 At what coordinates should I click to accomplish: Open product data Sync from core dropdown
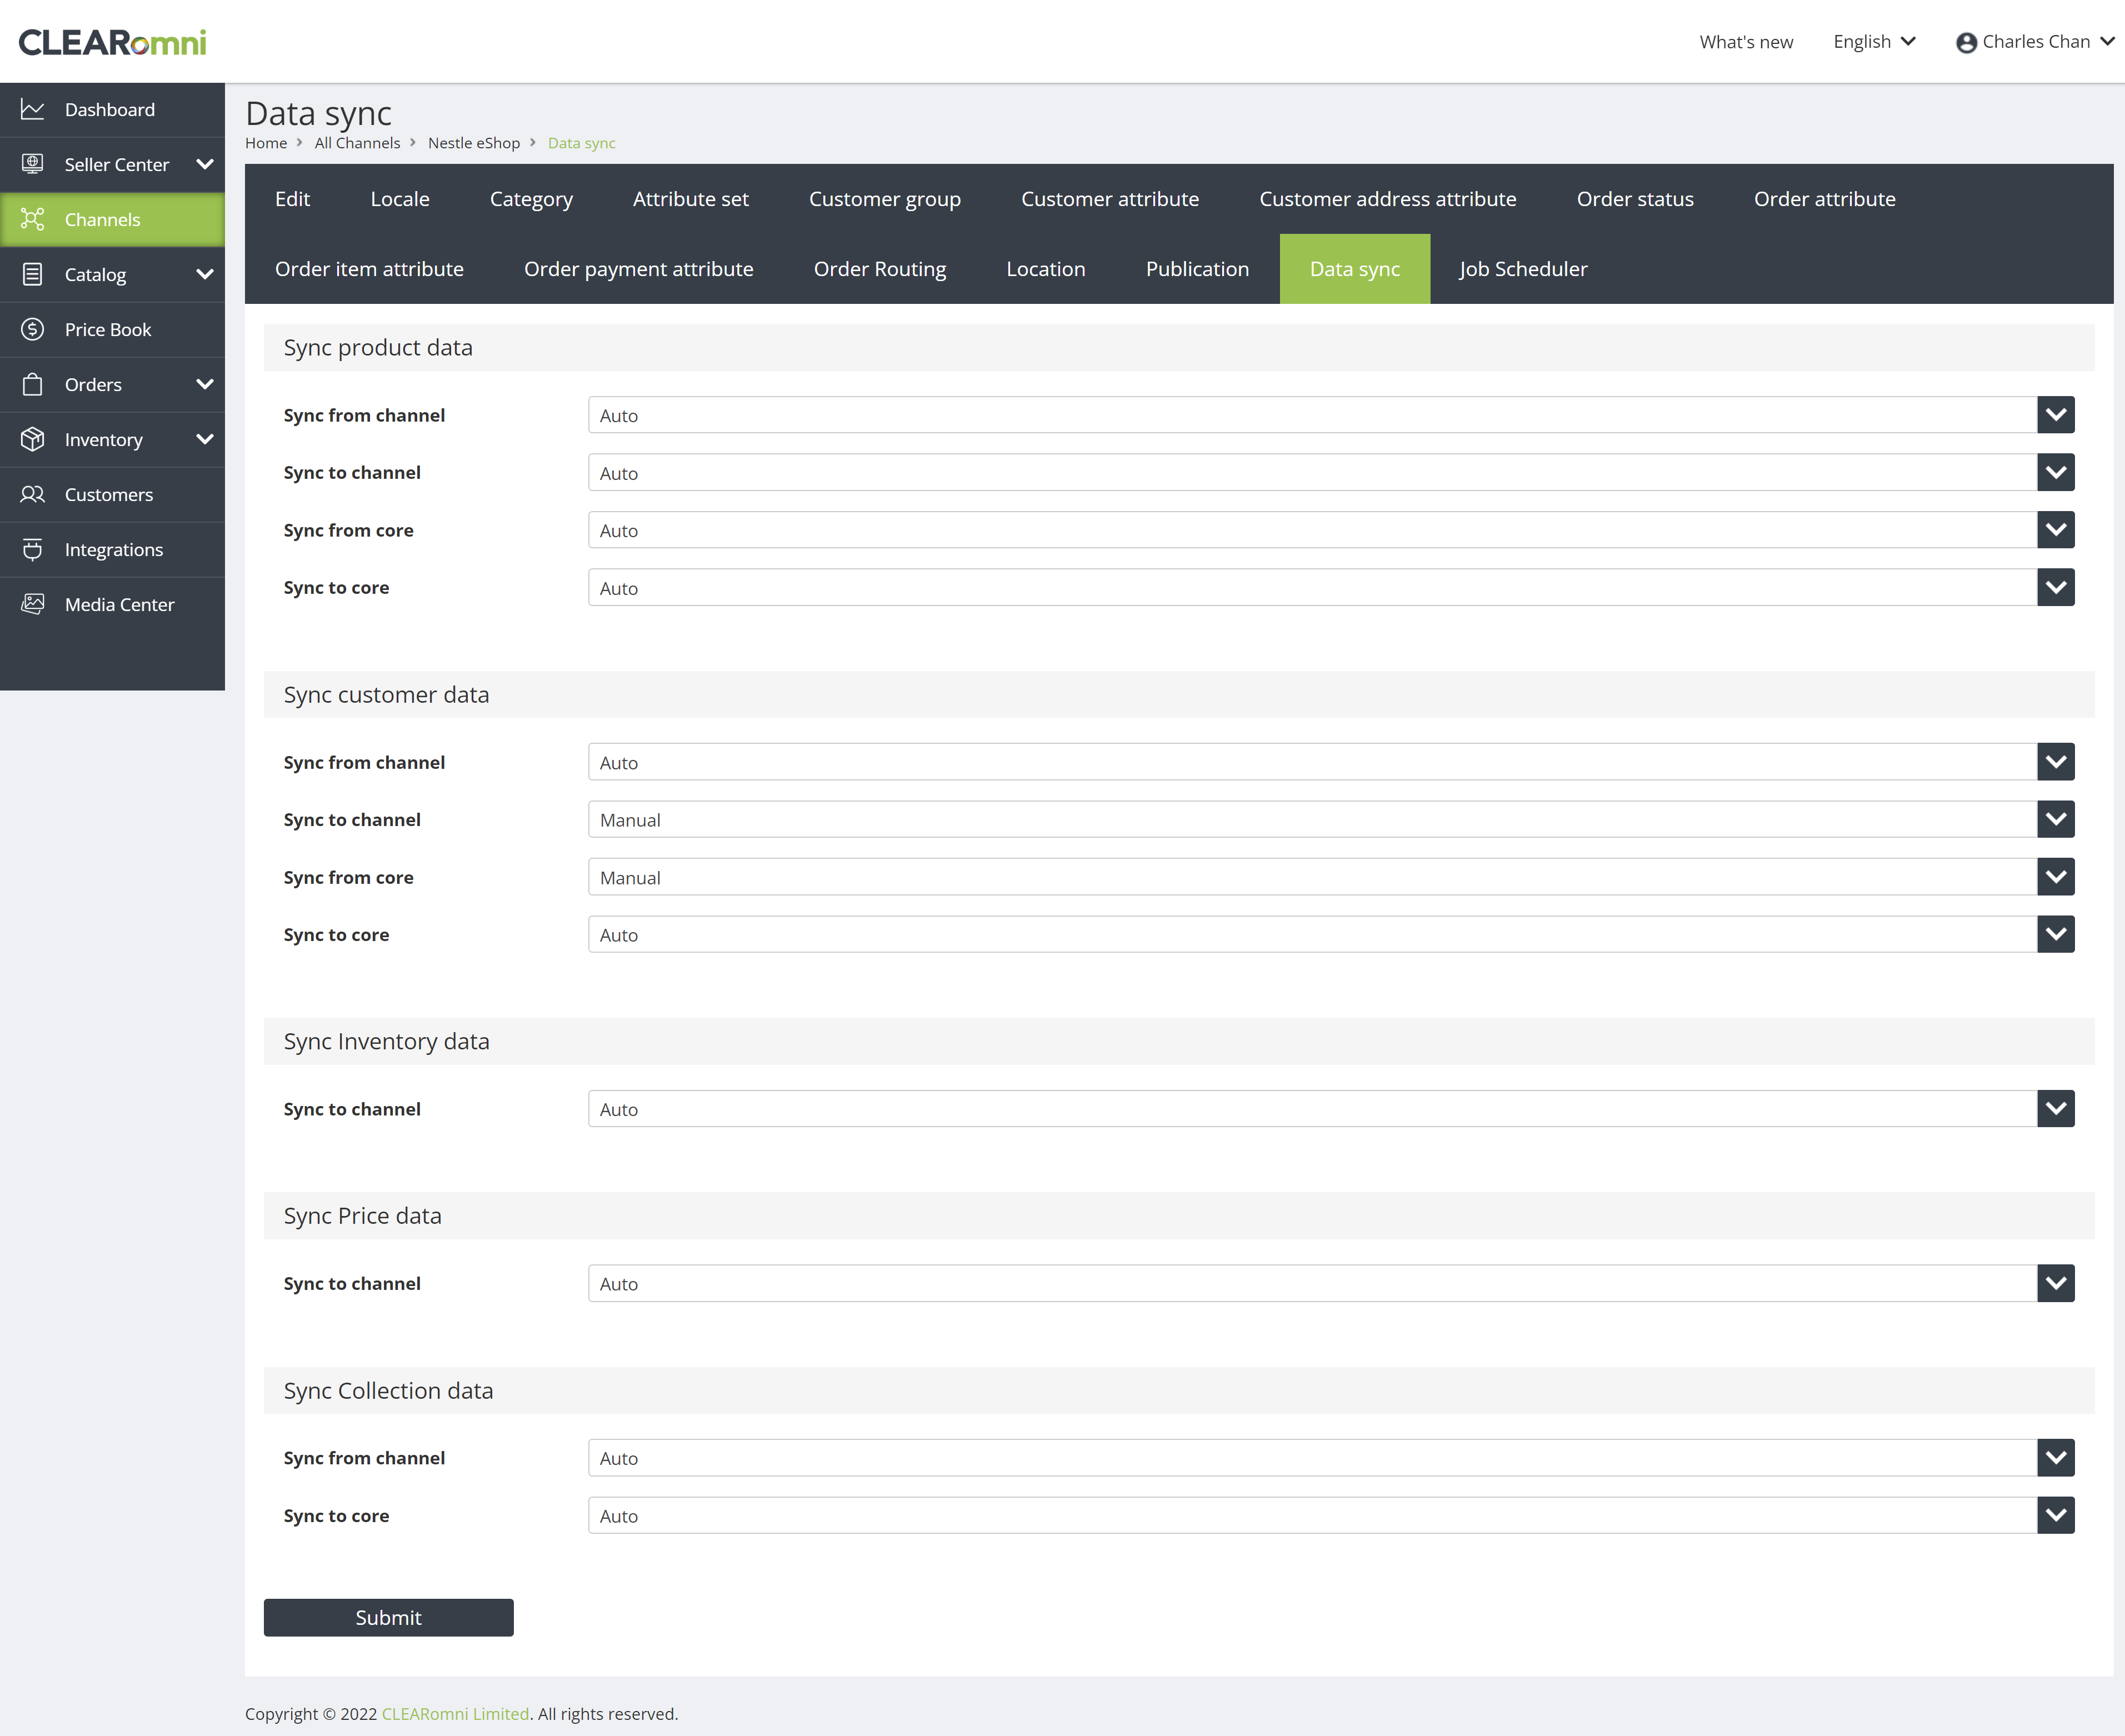tap(1331, 530)
